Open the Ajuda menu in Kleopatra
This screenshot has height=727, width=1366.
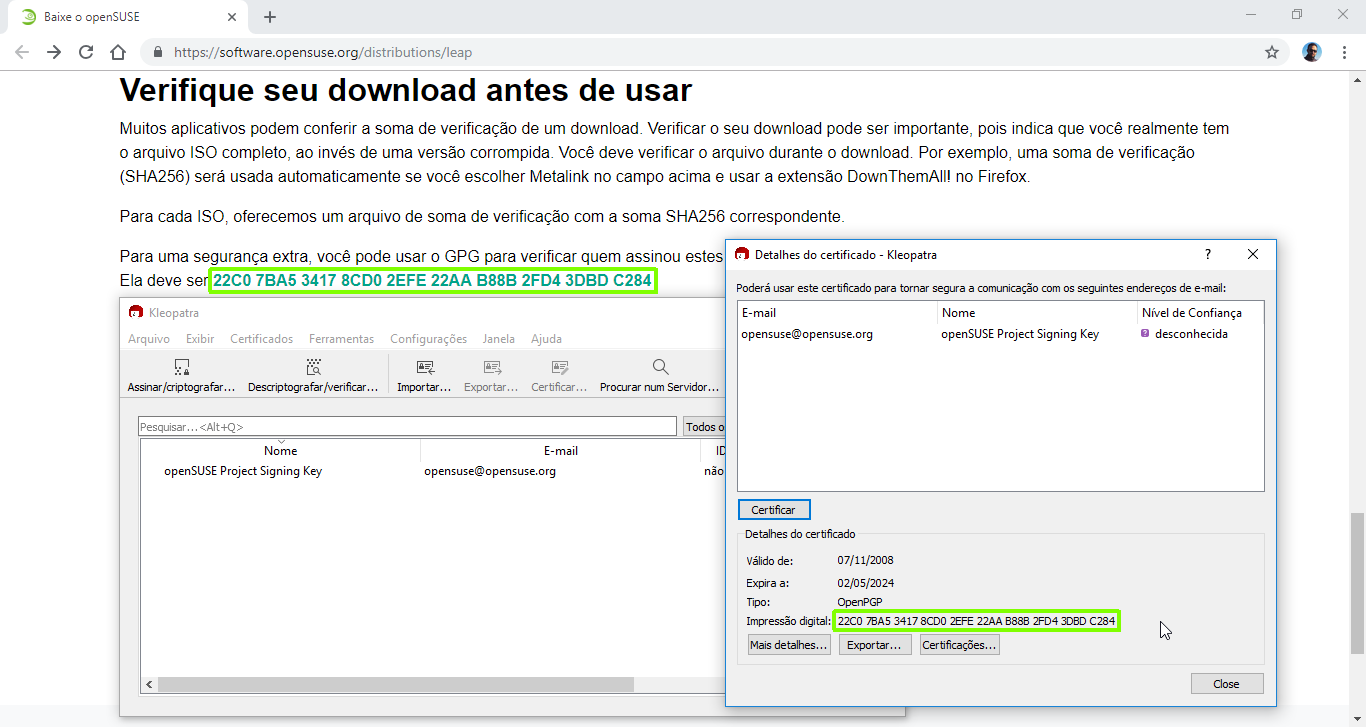546,339
